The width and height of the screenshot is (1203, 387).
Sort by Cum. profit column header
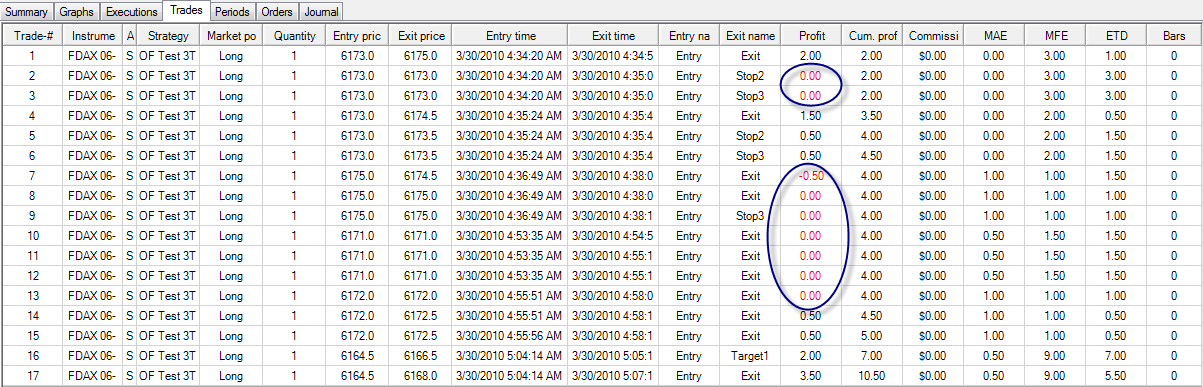871,36
